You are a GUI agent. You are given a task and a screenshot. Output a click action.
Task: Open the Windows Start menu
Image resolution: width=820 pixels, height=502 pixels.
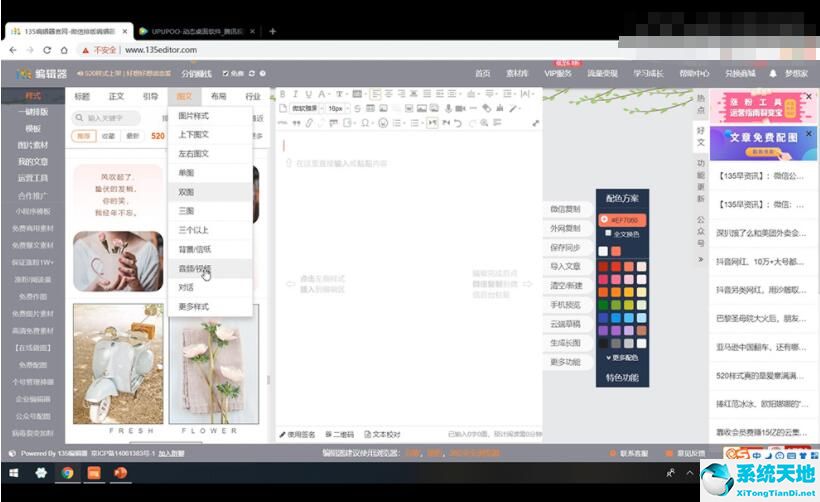pyautogui.click(x=14, y=473)
